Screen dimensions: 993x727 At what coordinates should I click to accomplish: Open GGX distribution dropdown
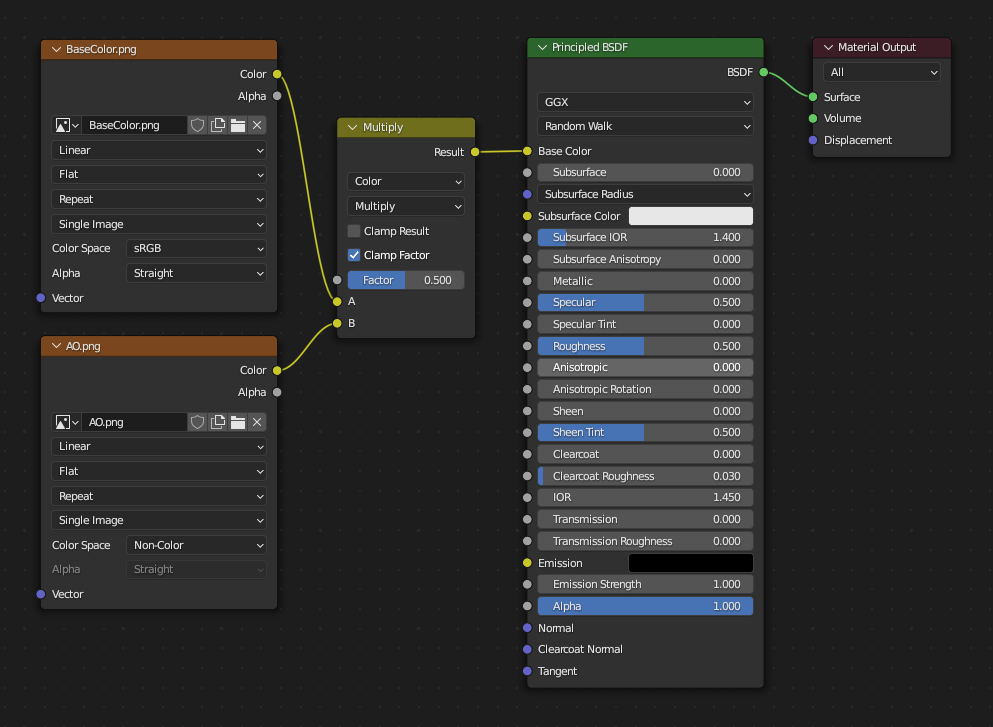pos(645,102)
